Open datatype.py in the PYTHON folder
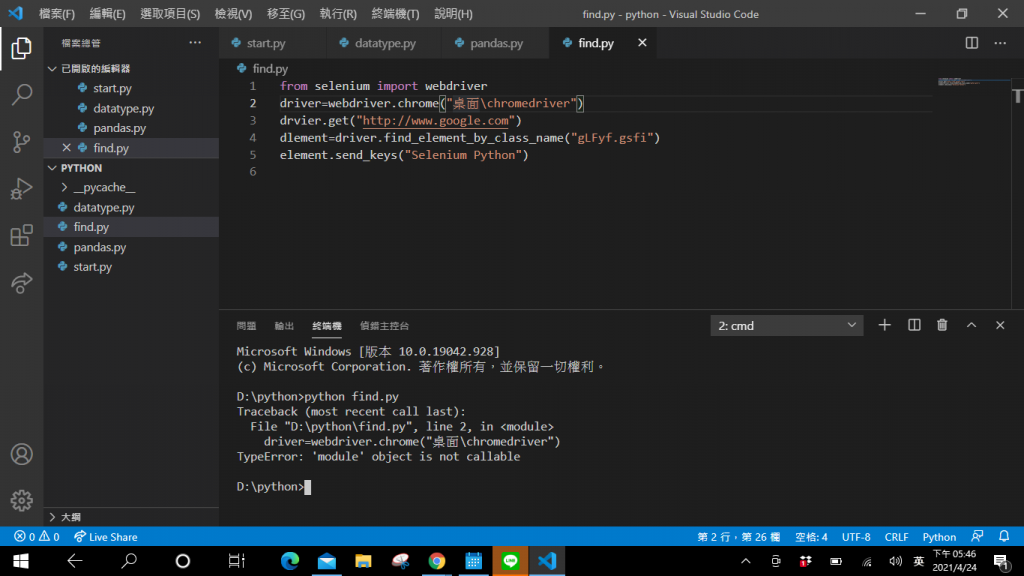 104,208
